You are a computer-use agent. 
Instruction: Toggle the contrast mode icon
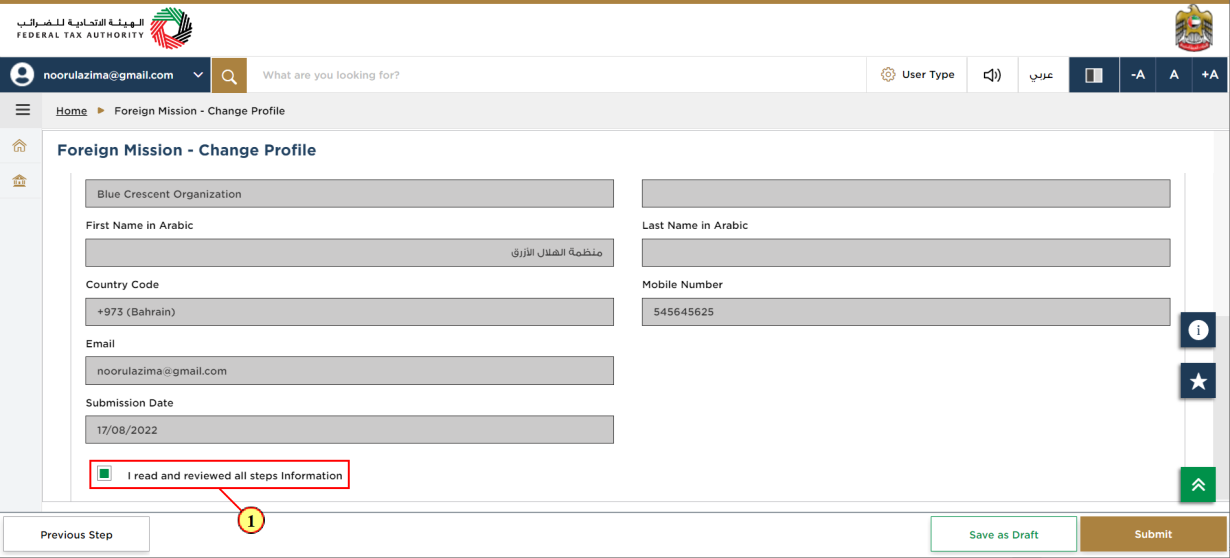click(x=1093, y=75)
